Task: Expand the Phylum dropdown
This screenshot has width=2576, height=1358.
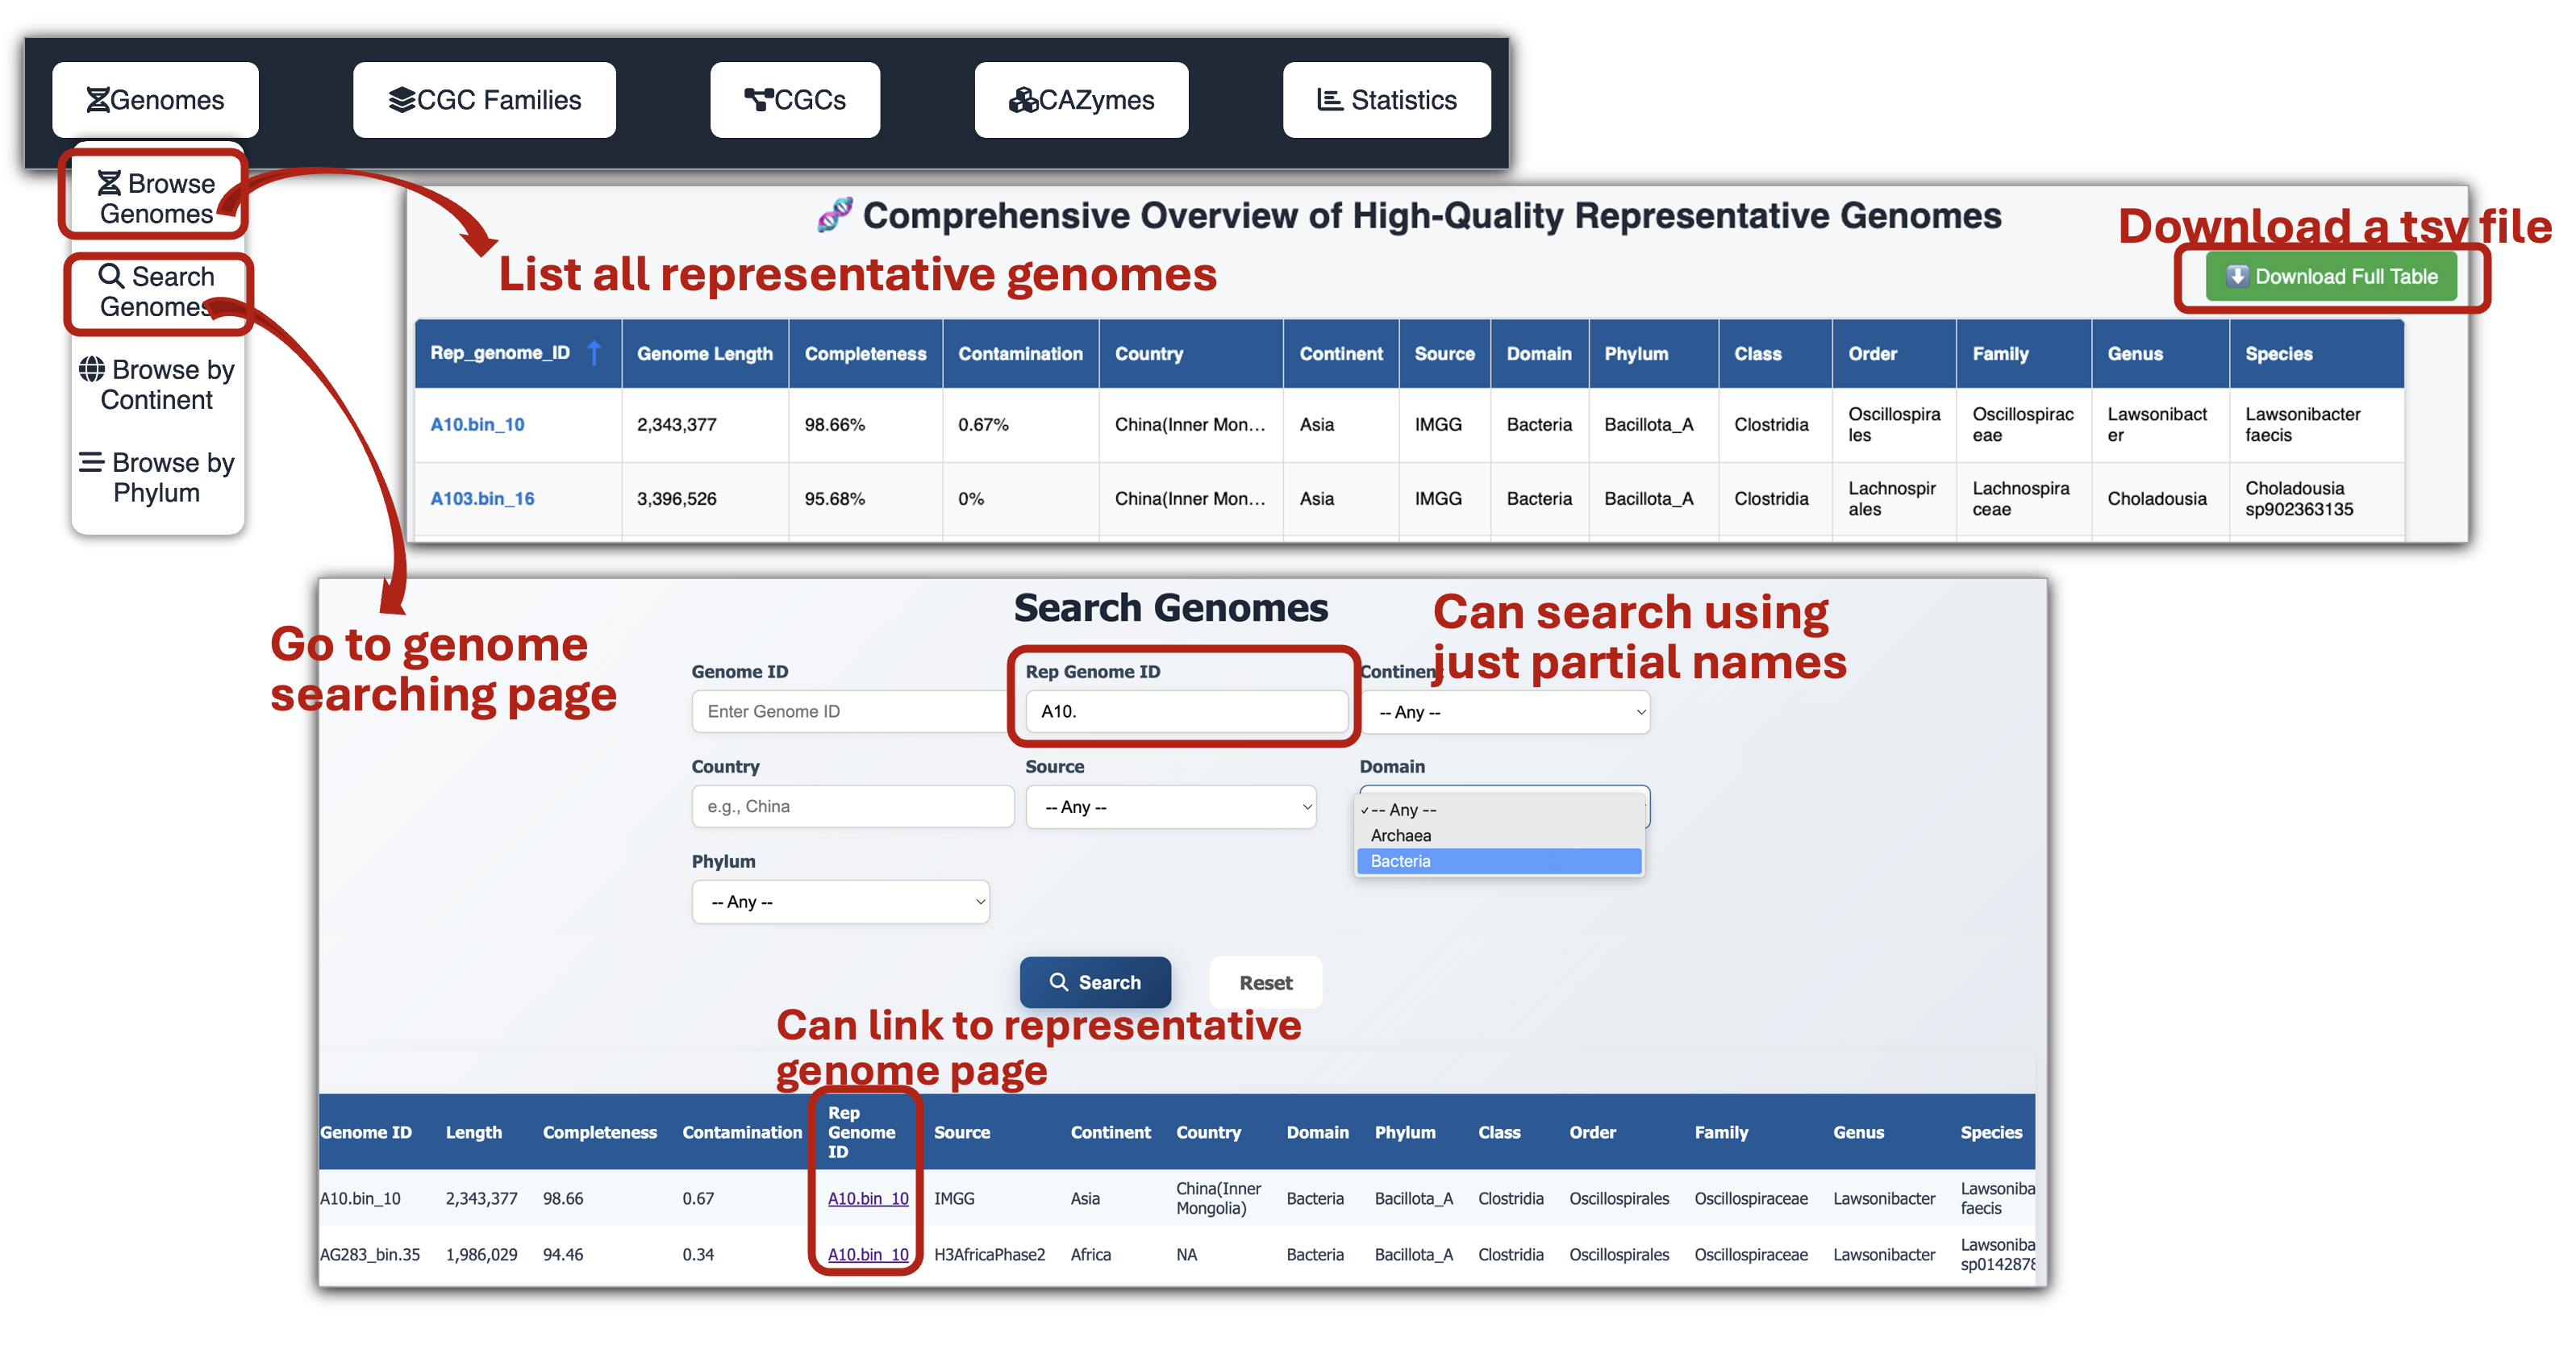Action: click(x=840, y=901)
